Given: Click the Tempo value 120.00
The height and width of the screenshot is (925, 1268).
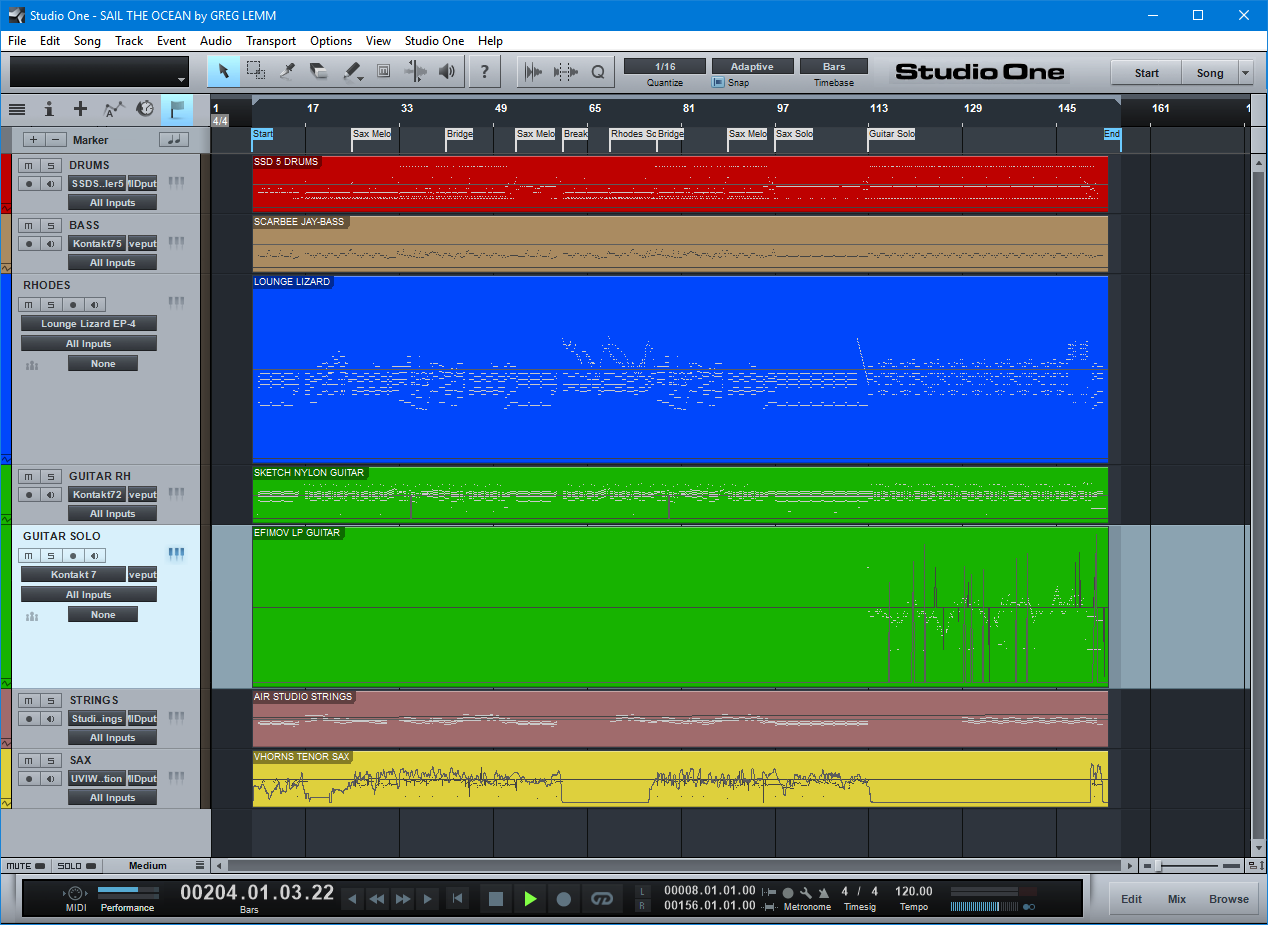Looking at the screenshot, I should 914,891.
